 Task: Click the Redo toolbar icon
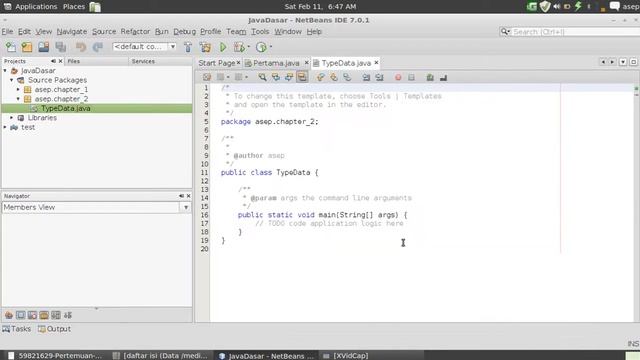[x=98, y=47]
